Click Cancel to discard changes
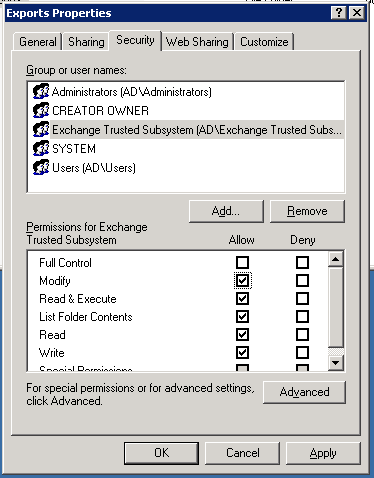Viewport: 374px width, 478px height. (x=242, y=453)
